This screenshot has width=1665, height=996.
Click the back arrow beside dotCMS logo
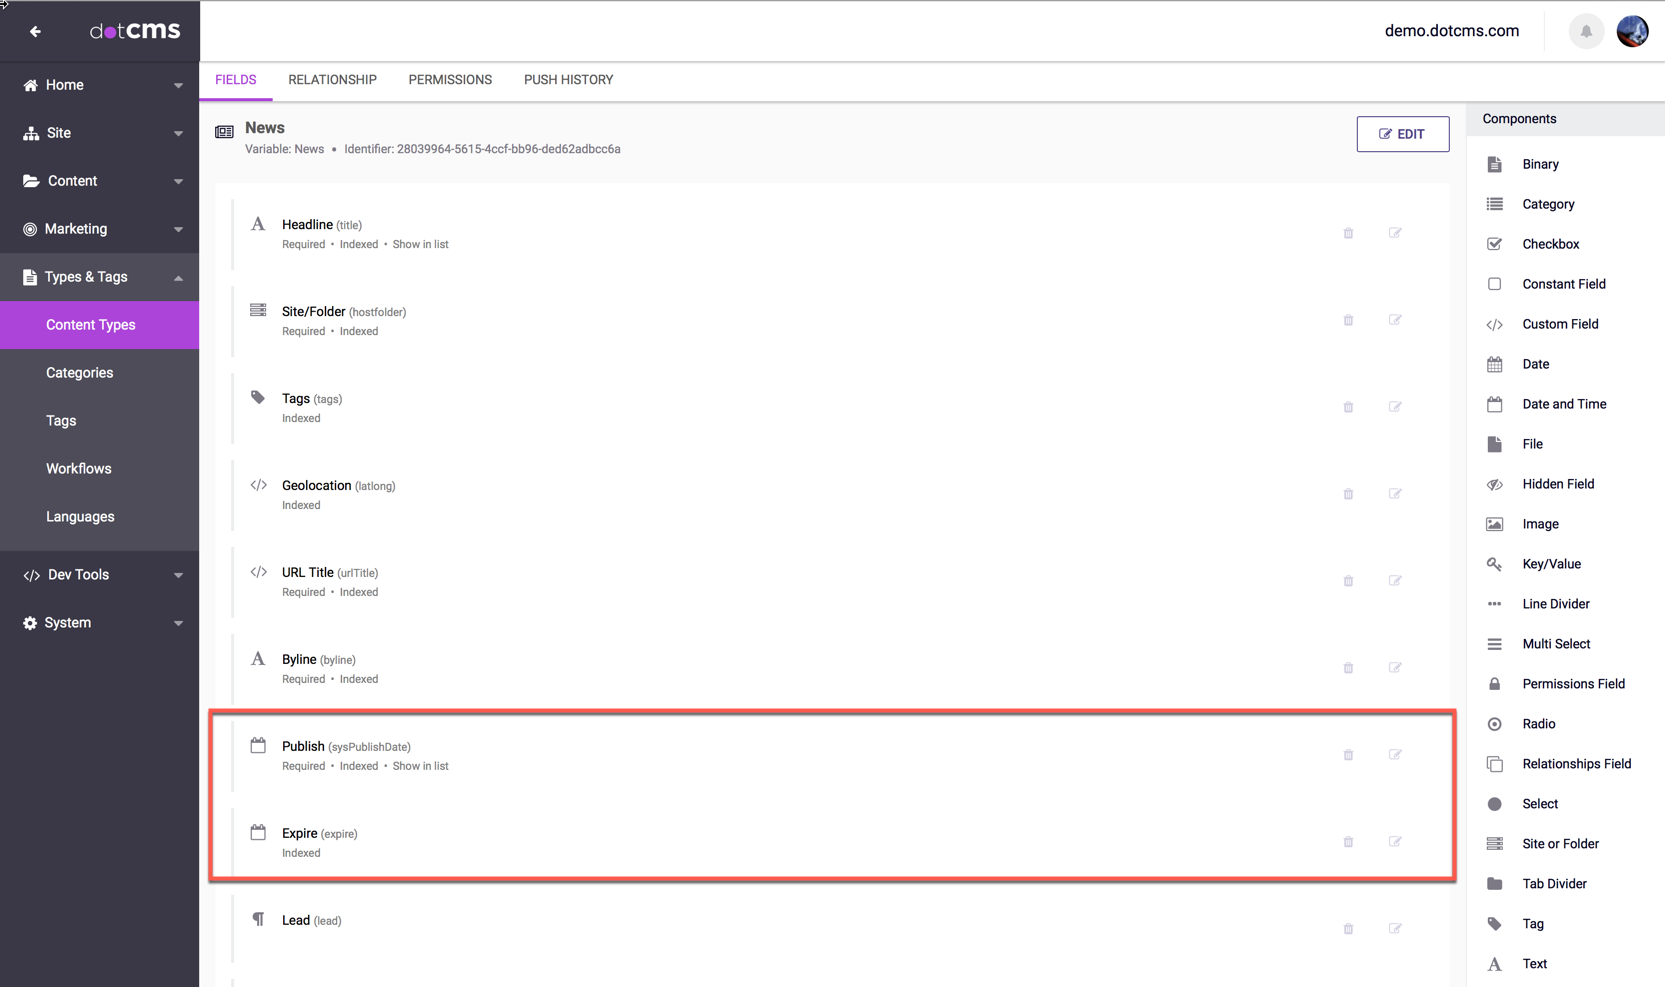[35, 32]
